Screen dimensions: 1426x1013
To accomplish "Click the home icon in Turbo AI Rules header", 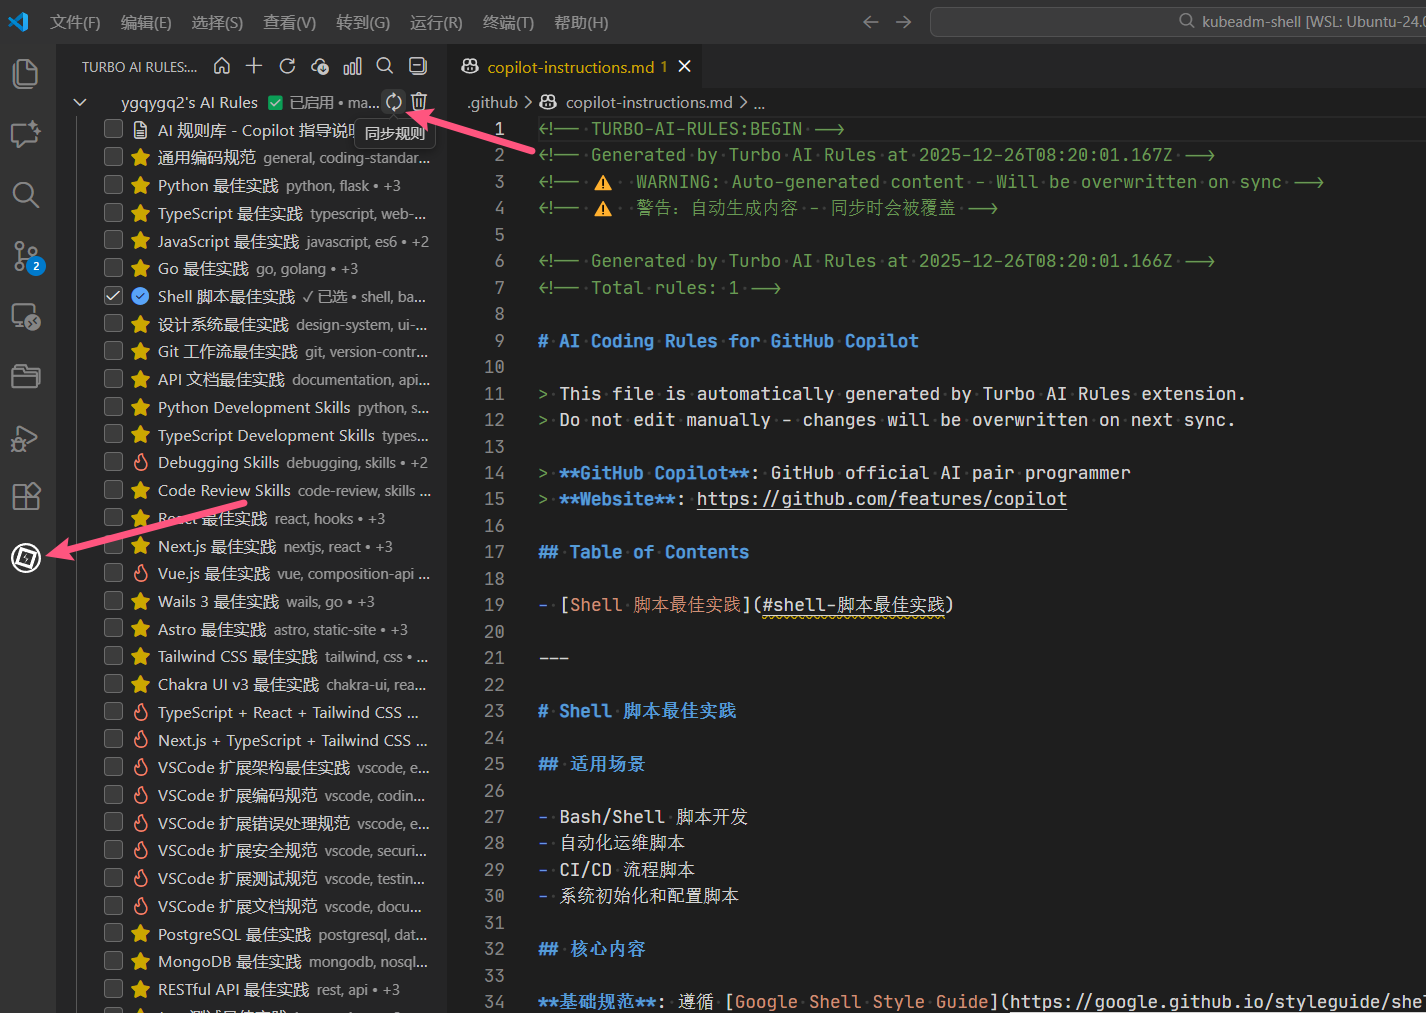I will (222, 66).
